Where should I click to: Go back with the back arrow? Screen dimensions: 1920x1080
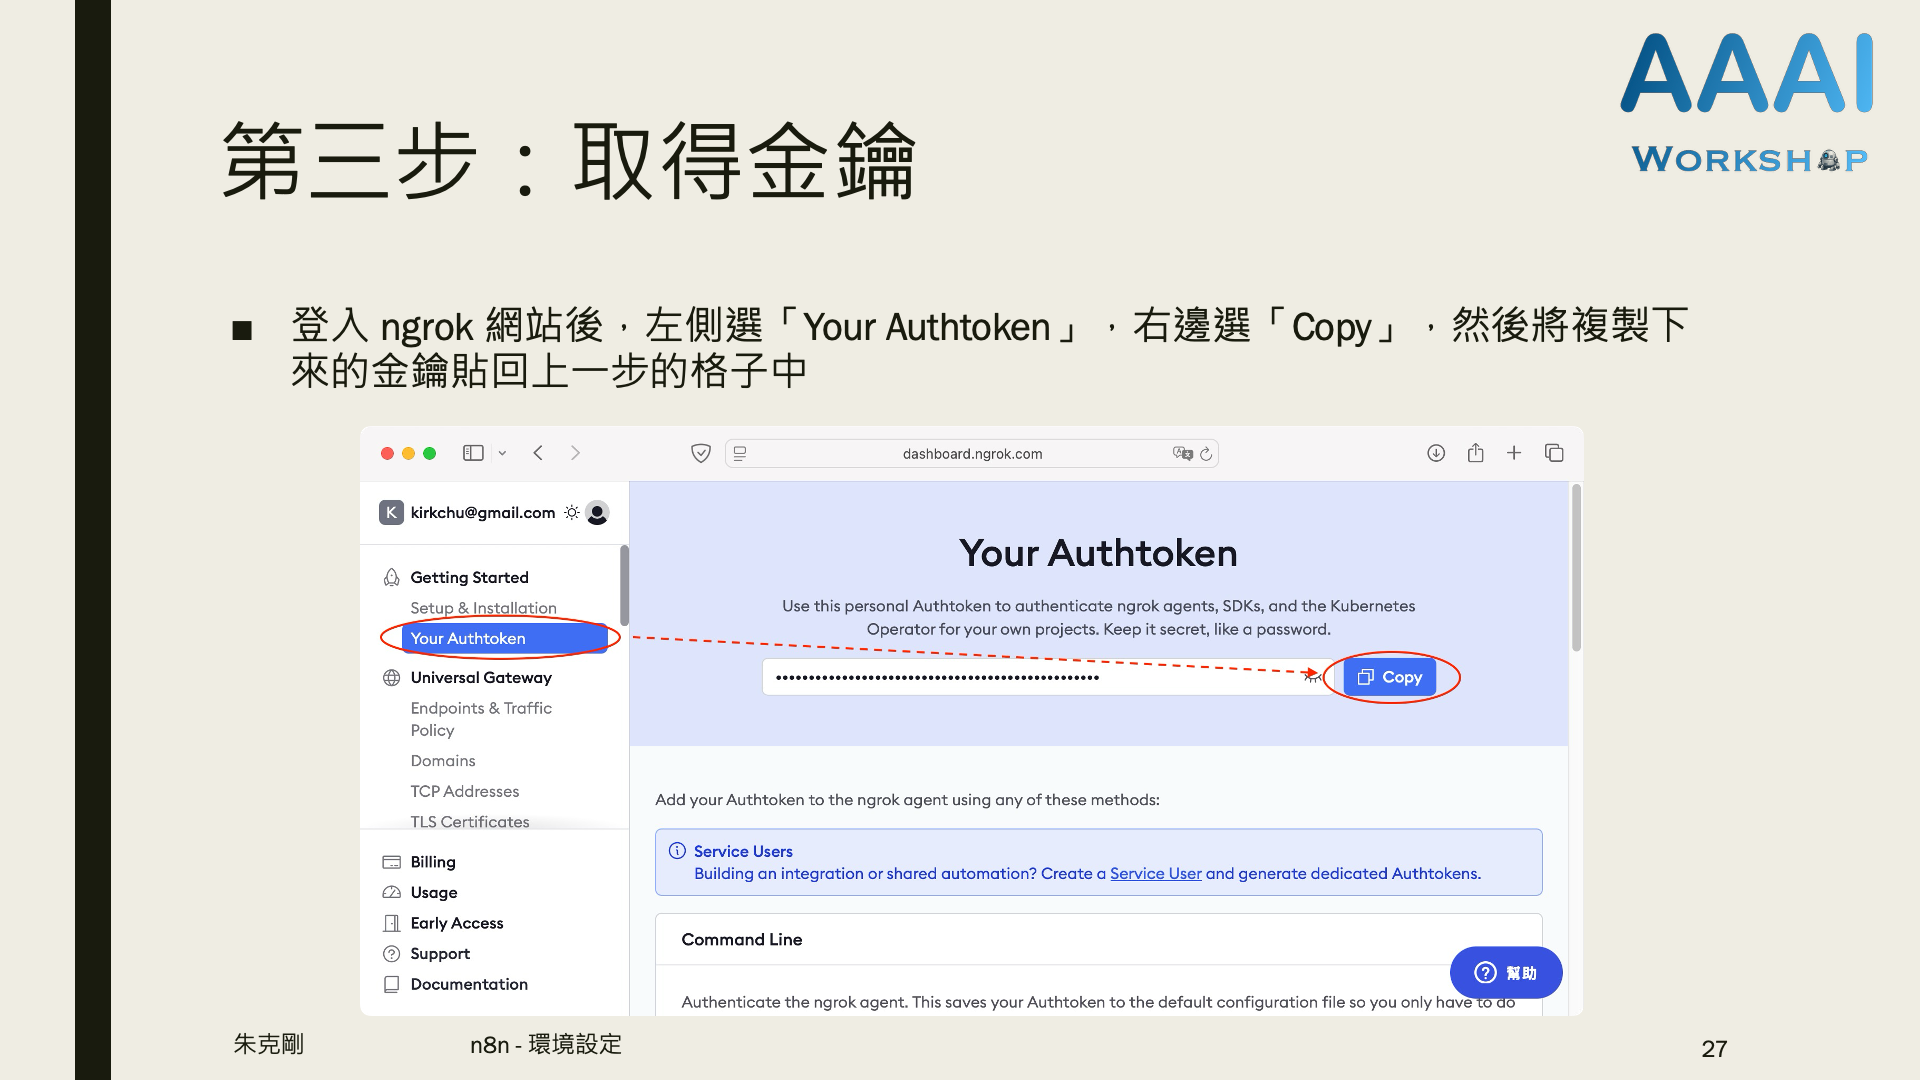click(x=538, y=453)
